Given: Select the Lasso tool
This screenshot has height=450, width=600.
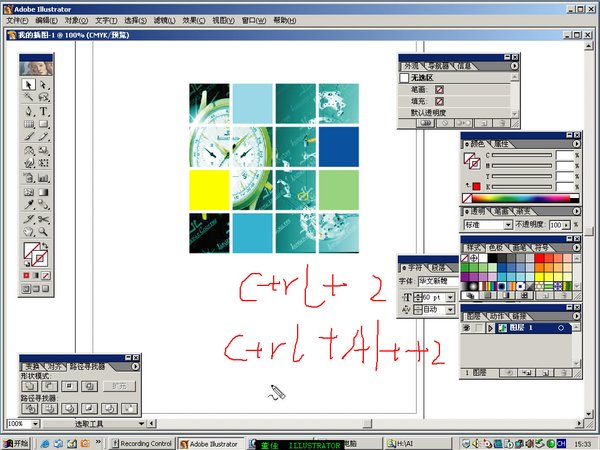Looking at the screenshot, I should pyautogui.click(x=43, y=97).
